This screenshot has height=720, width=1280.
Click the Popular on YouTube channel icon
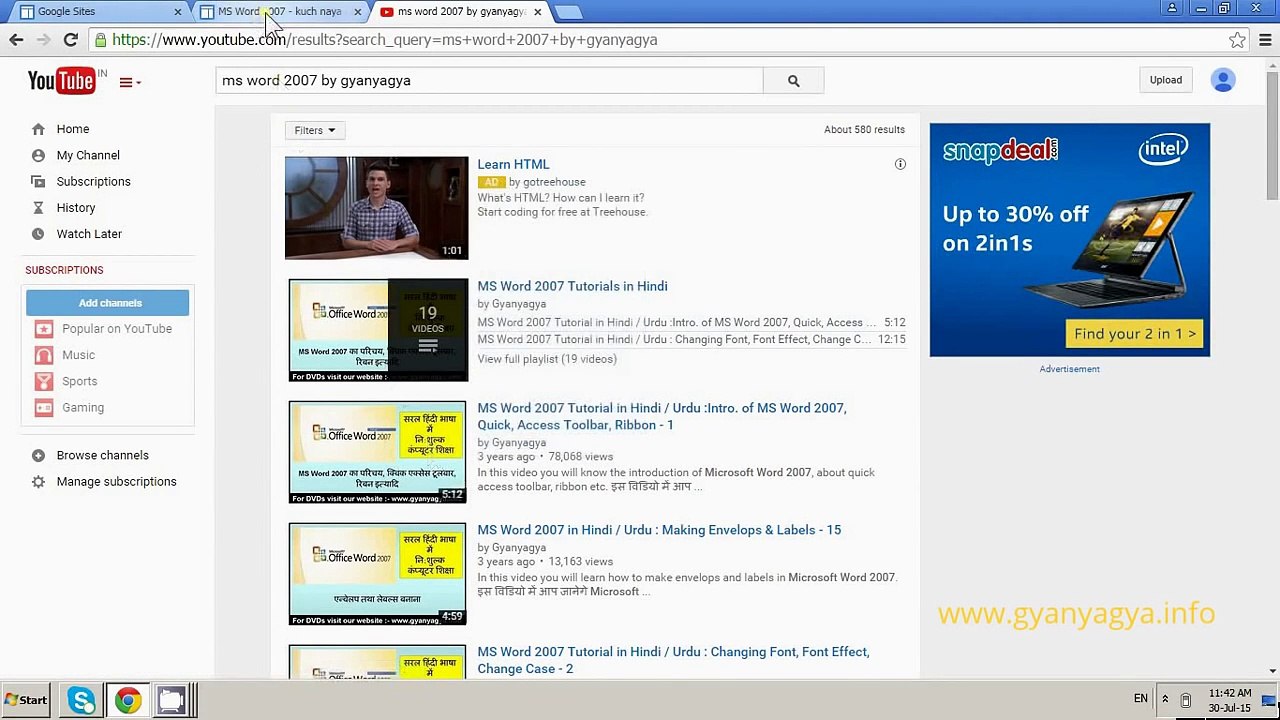coord(43,328)
